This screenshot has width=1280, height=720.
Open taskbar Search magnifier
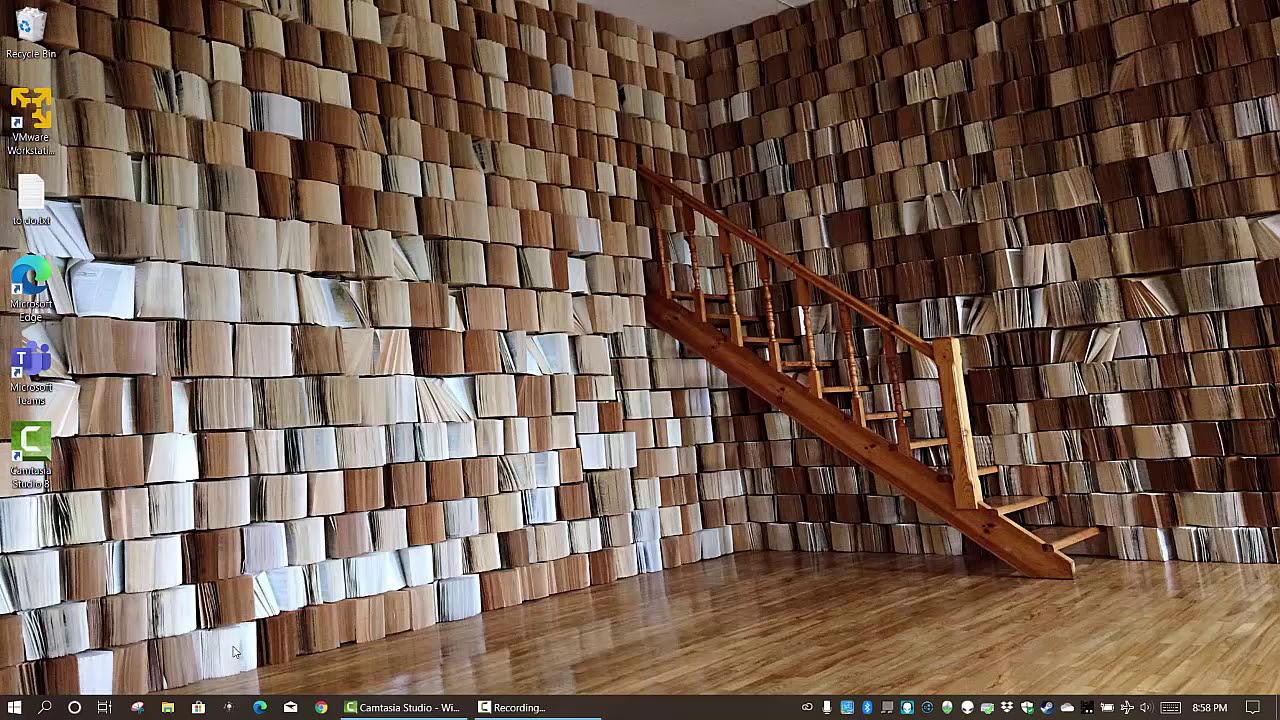44,707
